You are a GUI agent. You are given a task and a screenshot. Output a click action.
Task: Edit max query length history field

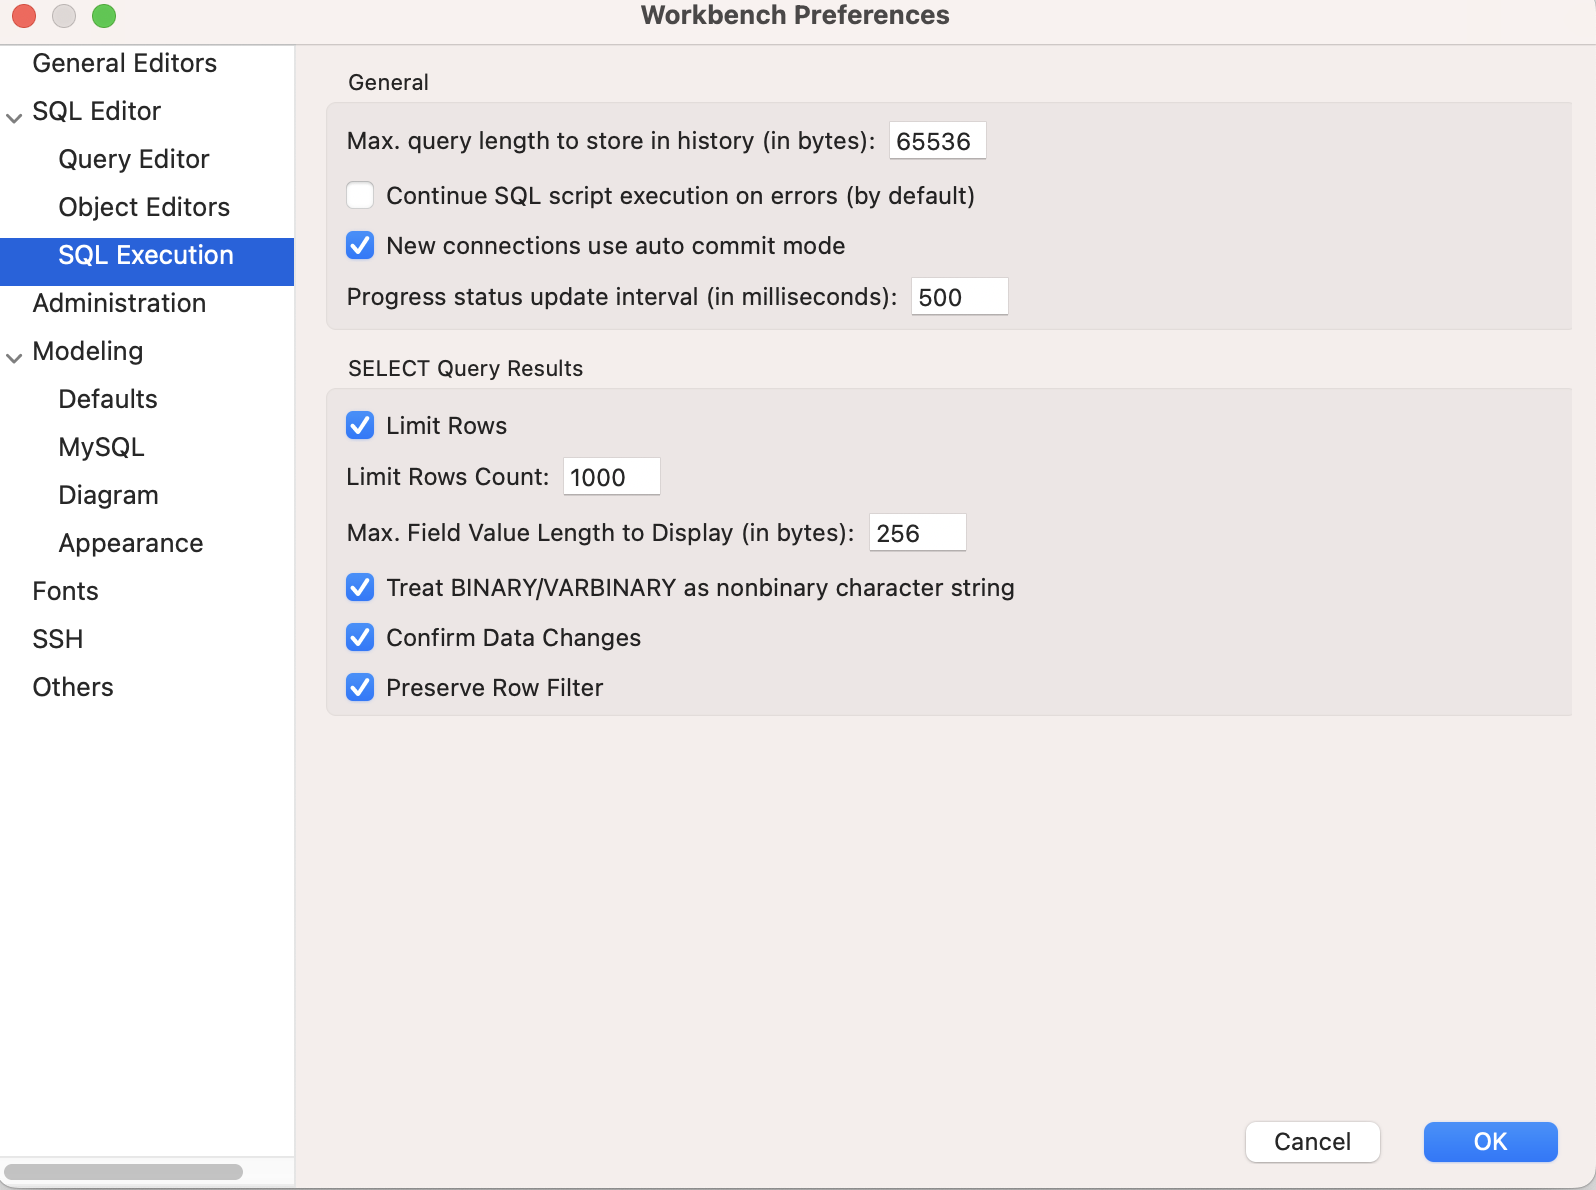coord(937,141)
